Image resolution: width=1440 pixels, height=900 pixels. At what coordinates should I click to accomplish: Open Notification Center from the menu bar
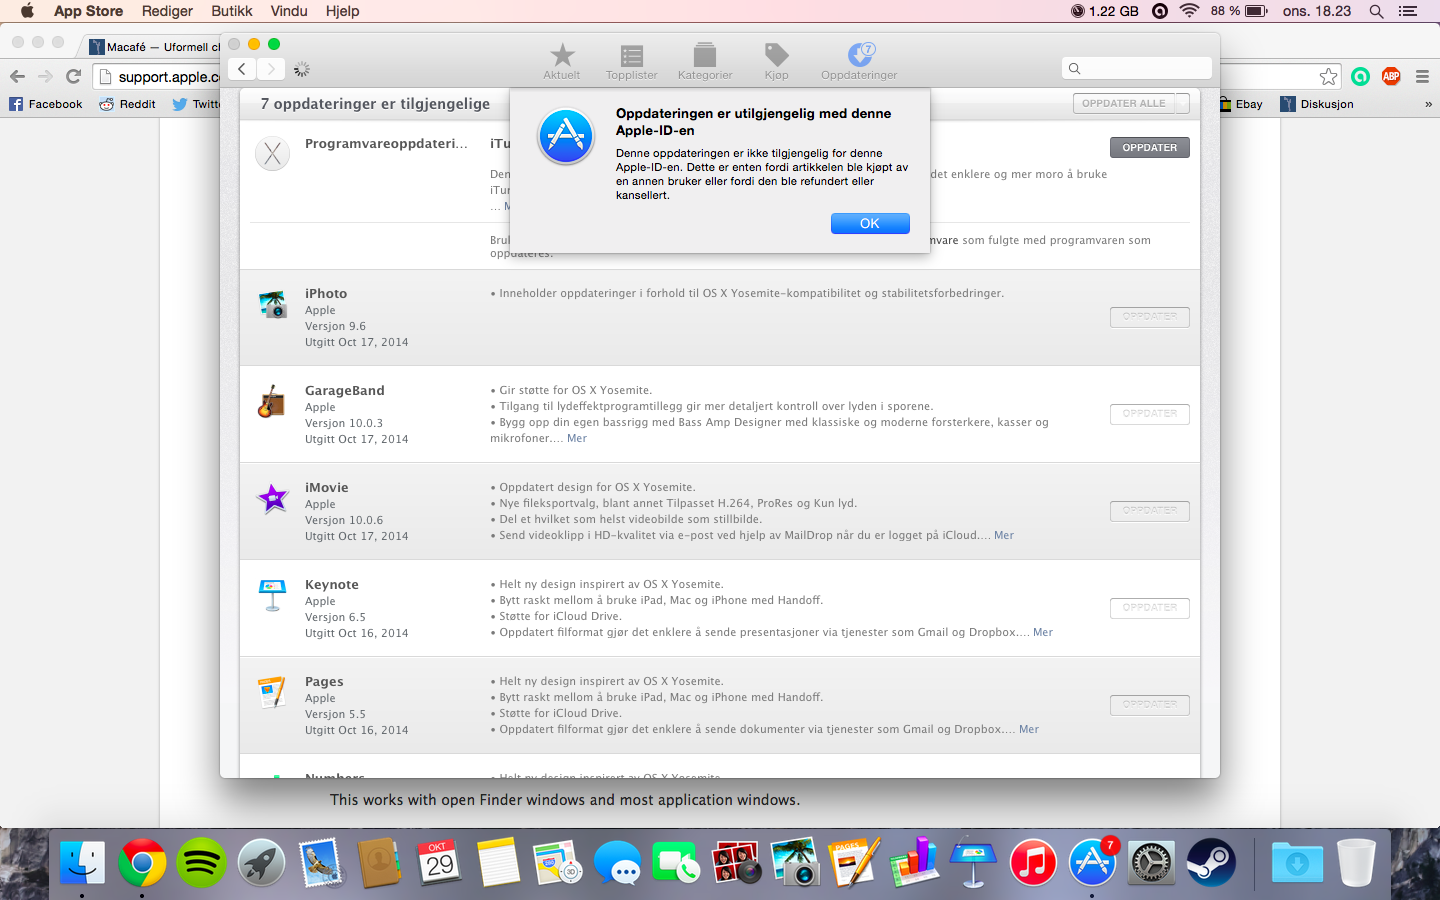click(1408, 11)
